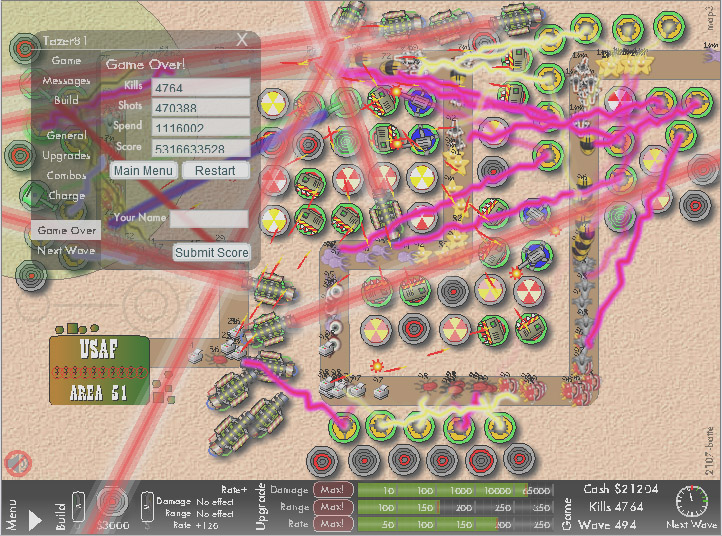Close the Tazer81 panel with the X

pos(242,40)
